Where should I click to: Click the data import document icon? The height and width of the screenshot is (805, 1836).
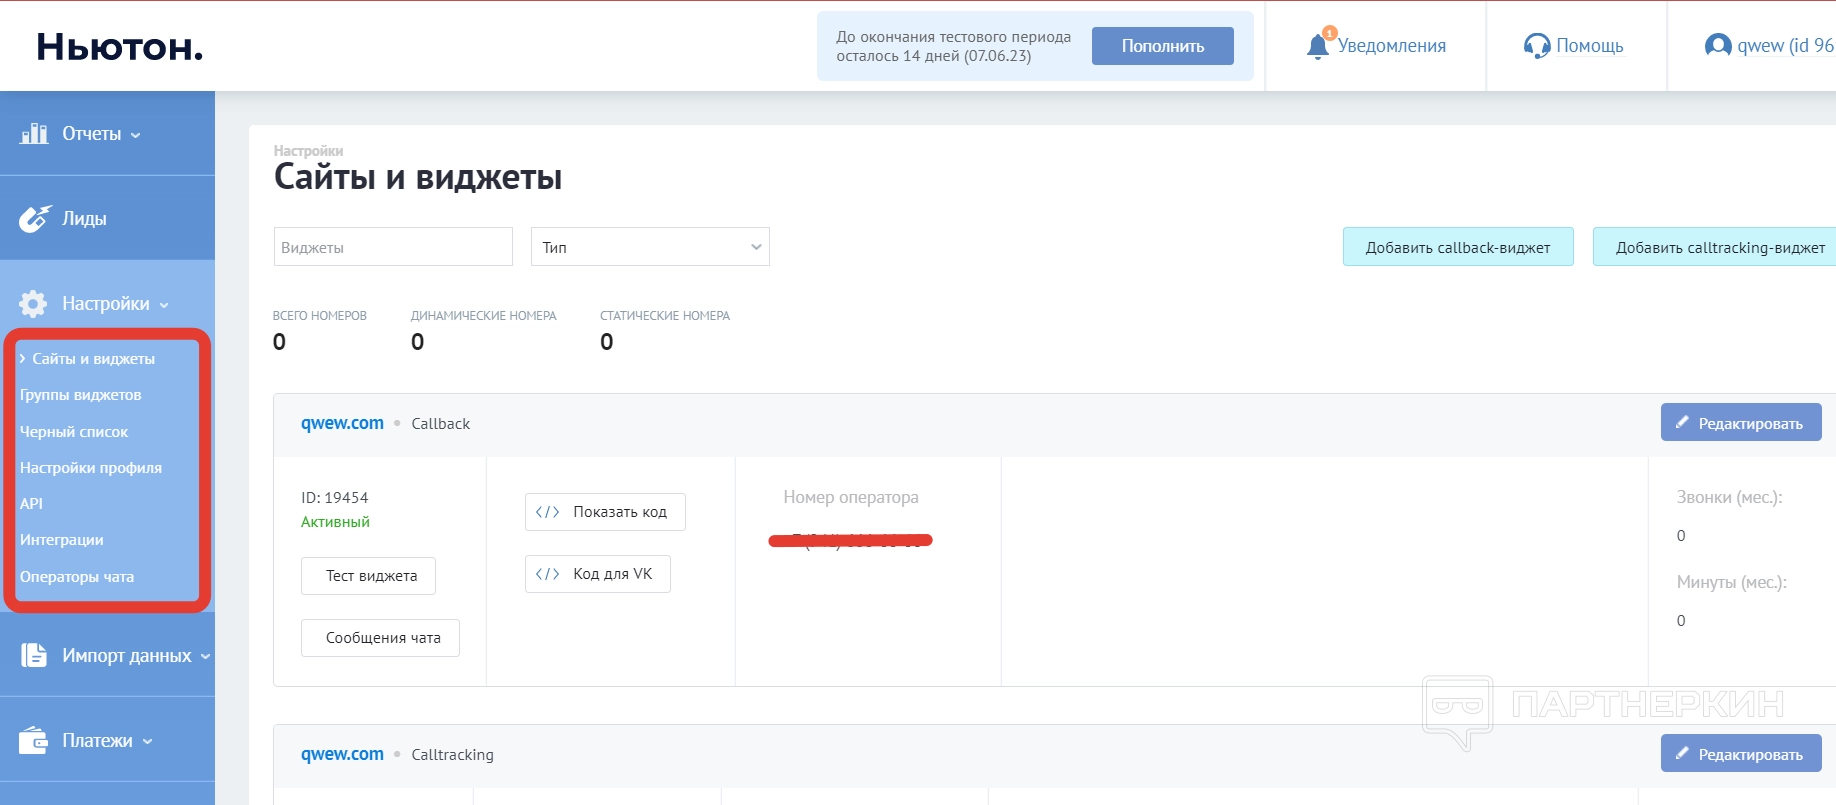(34, 655)
